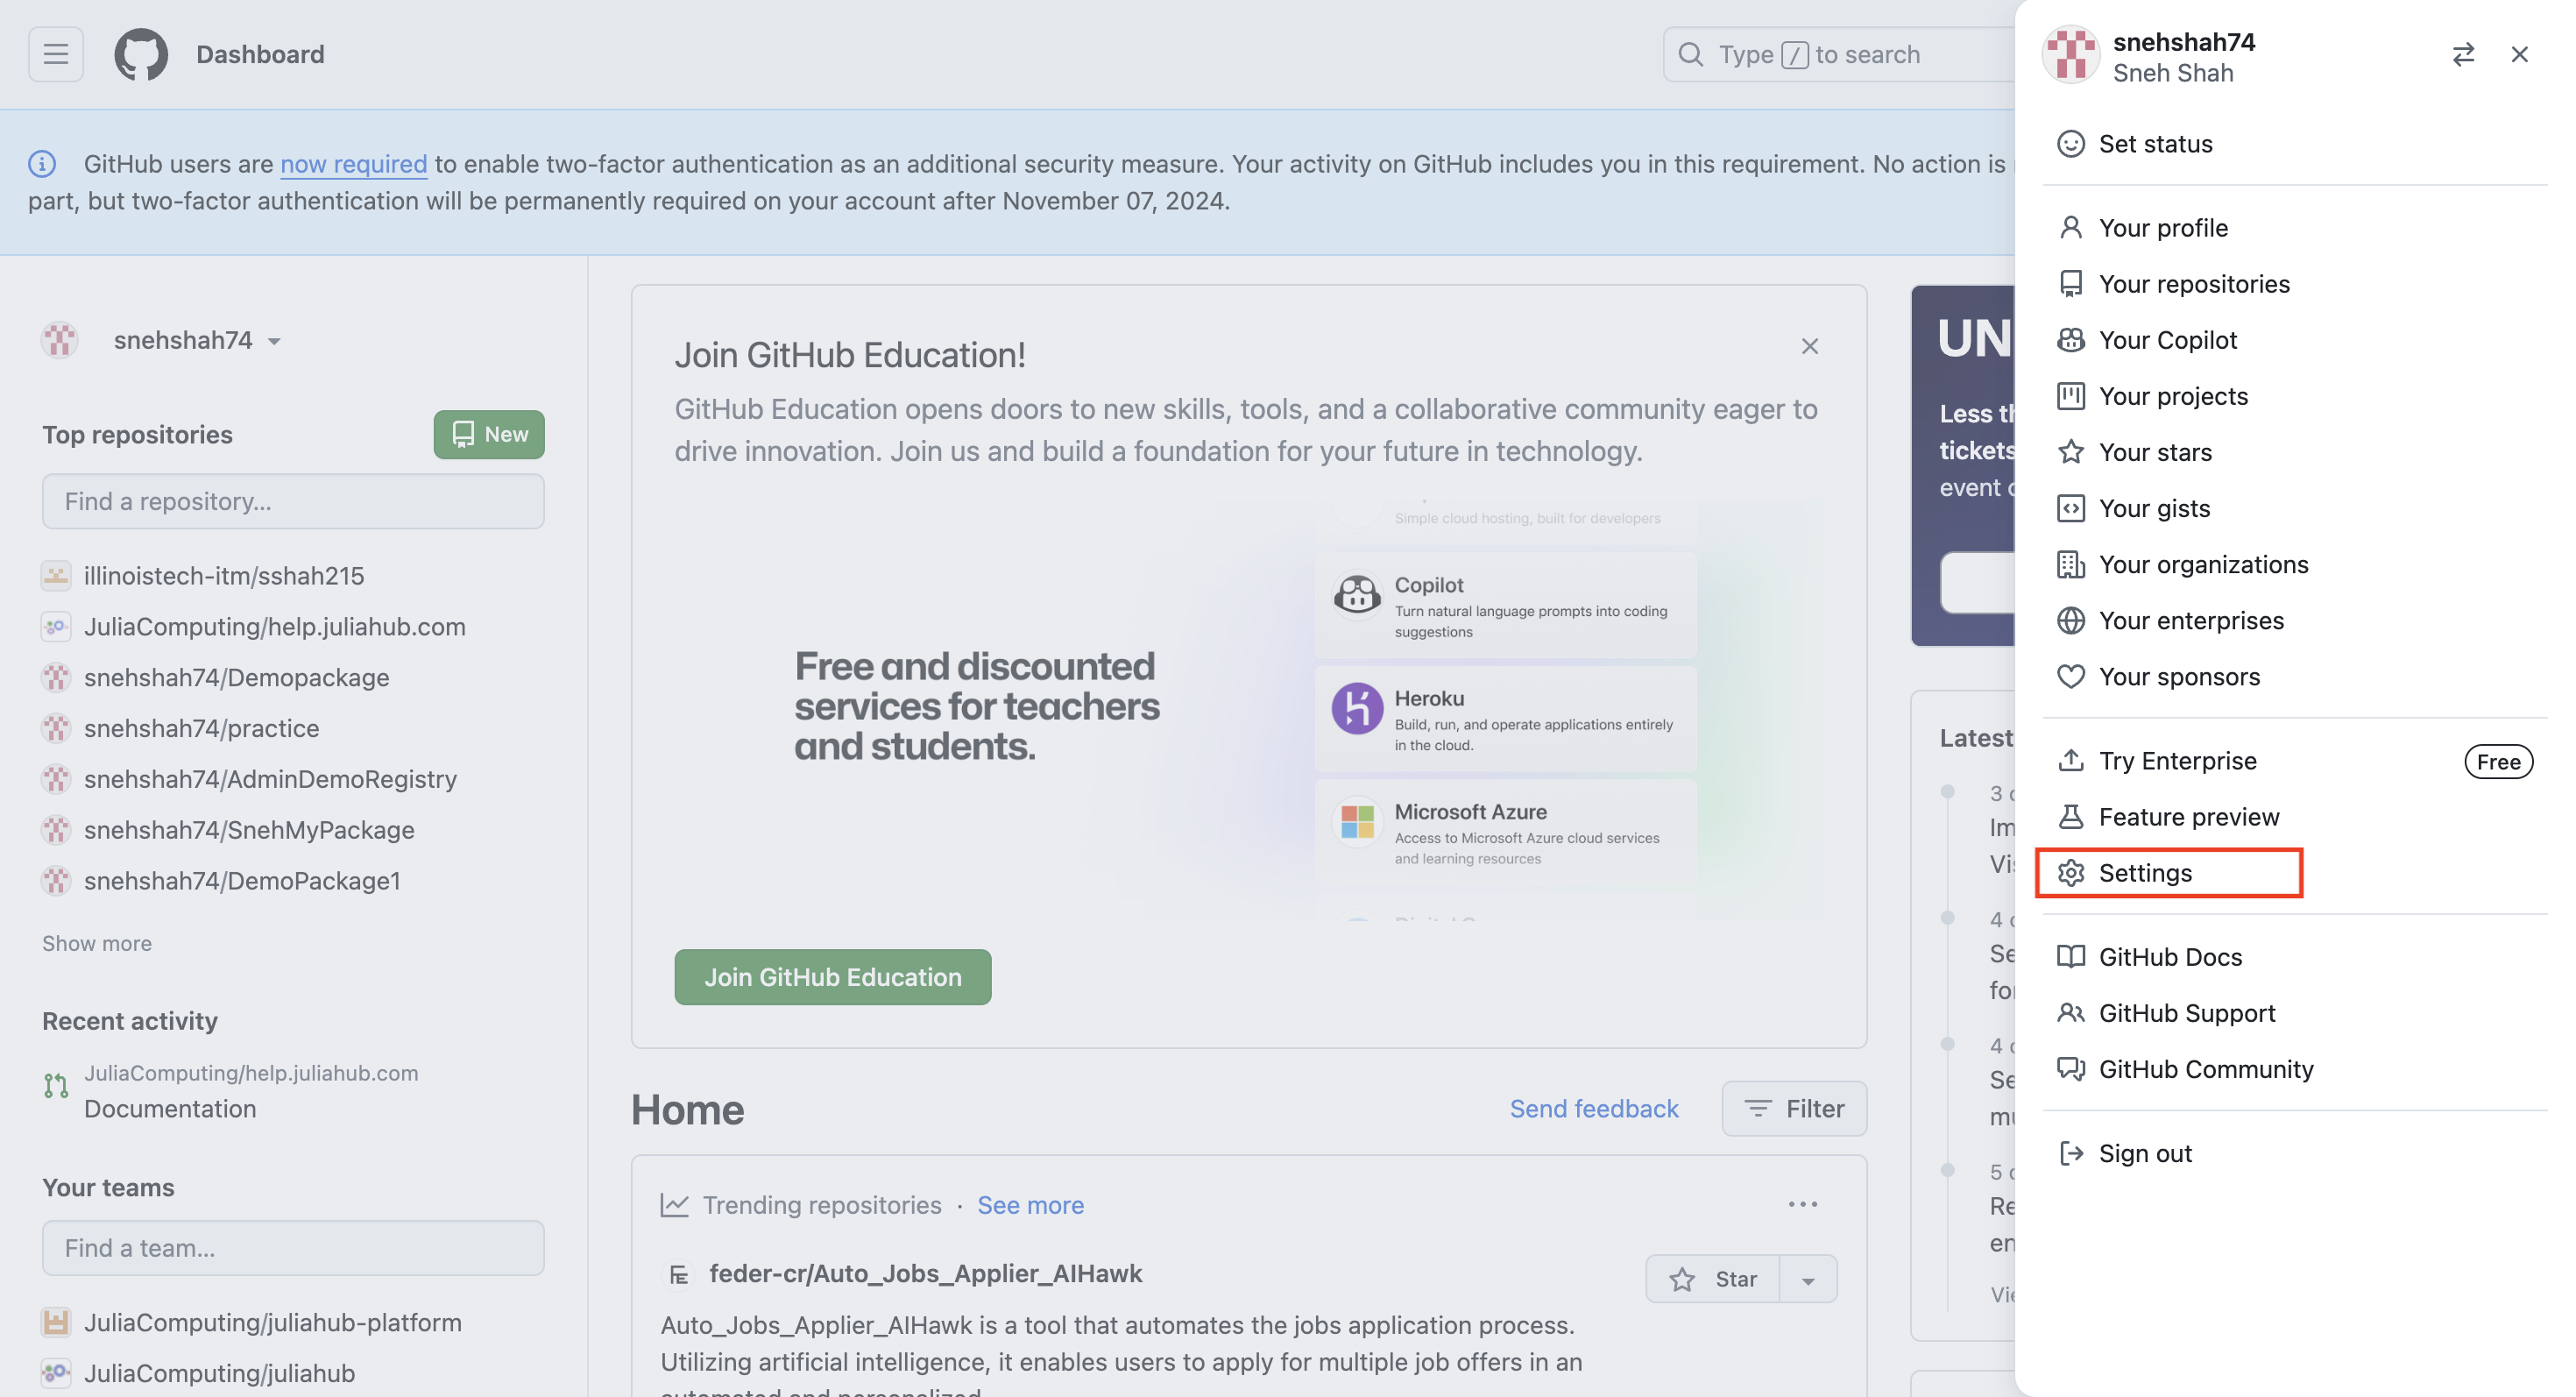Click the GitHub Support people icon

[2071, 1012]
